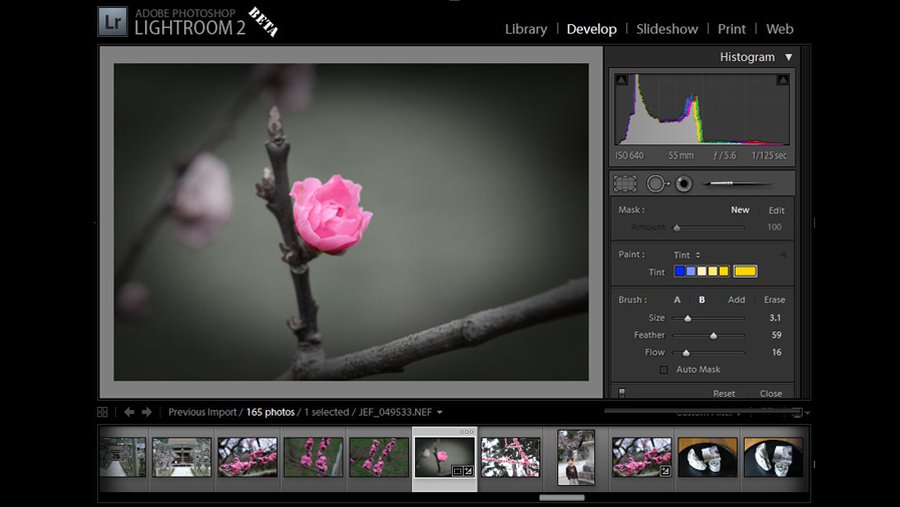Screen dimensions: 900x507
Task: Click the crop badge on selected thumbnail
Action: pos(457,471)
